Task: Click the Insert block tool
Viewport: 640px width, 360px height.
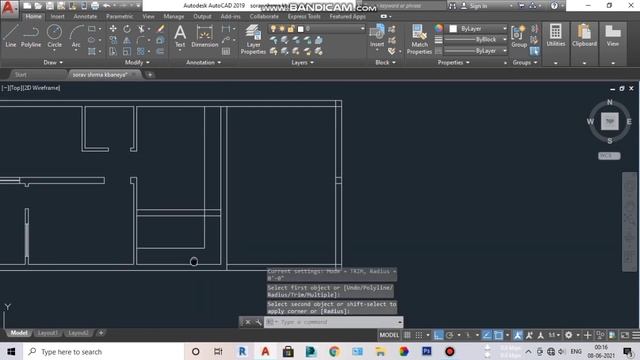Action: click(x=377, y=36)
